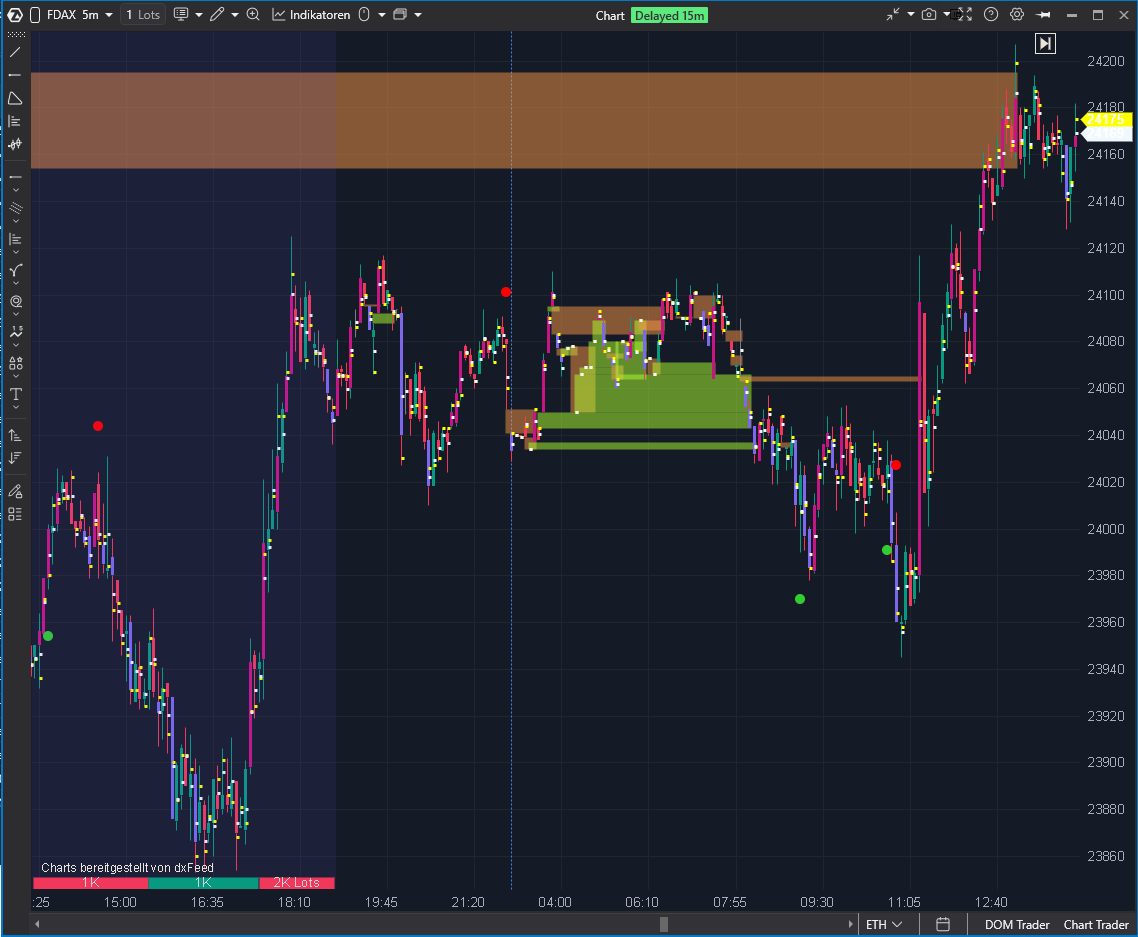
Task: Open the 5m timeframe dropdown
Action: tap(98, 15)
